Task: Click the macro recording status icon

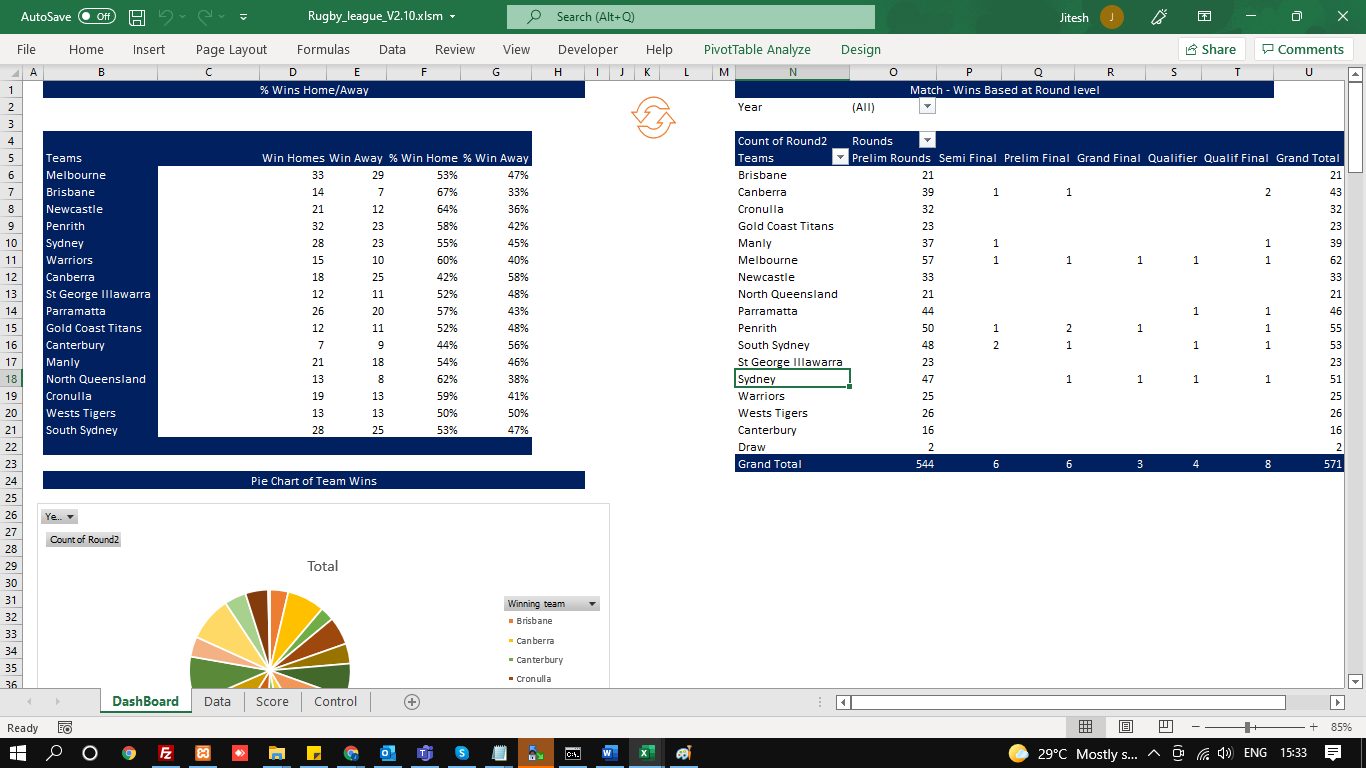Action: pyautogui.click(x=65, y=727)
